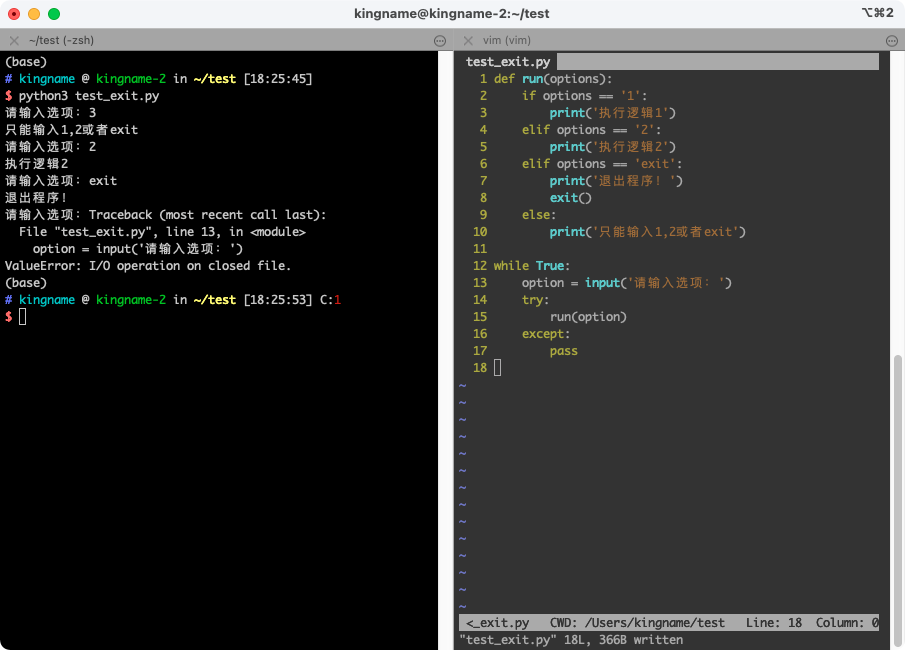Click the 'python3 test_exit.py' command line
The image size is (905, 650).
[x=89, y=96]
